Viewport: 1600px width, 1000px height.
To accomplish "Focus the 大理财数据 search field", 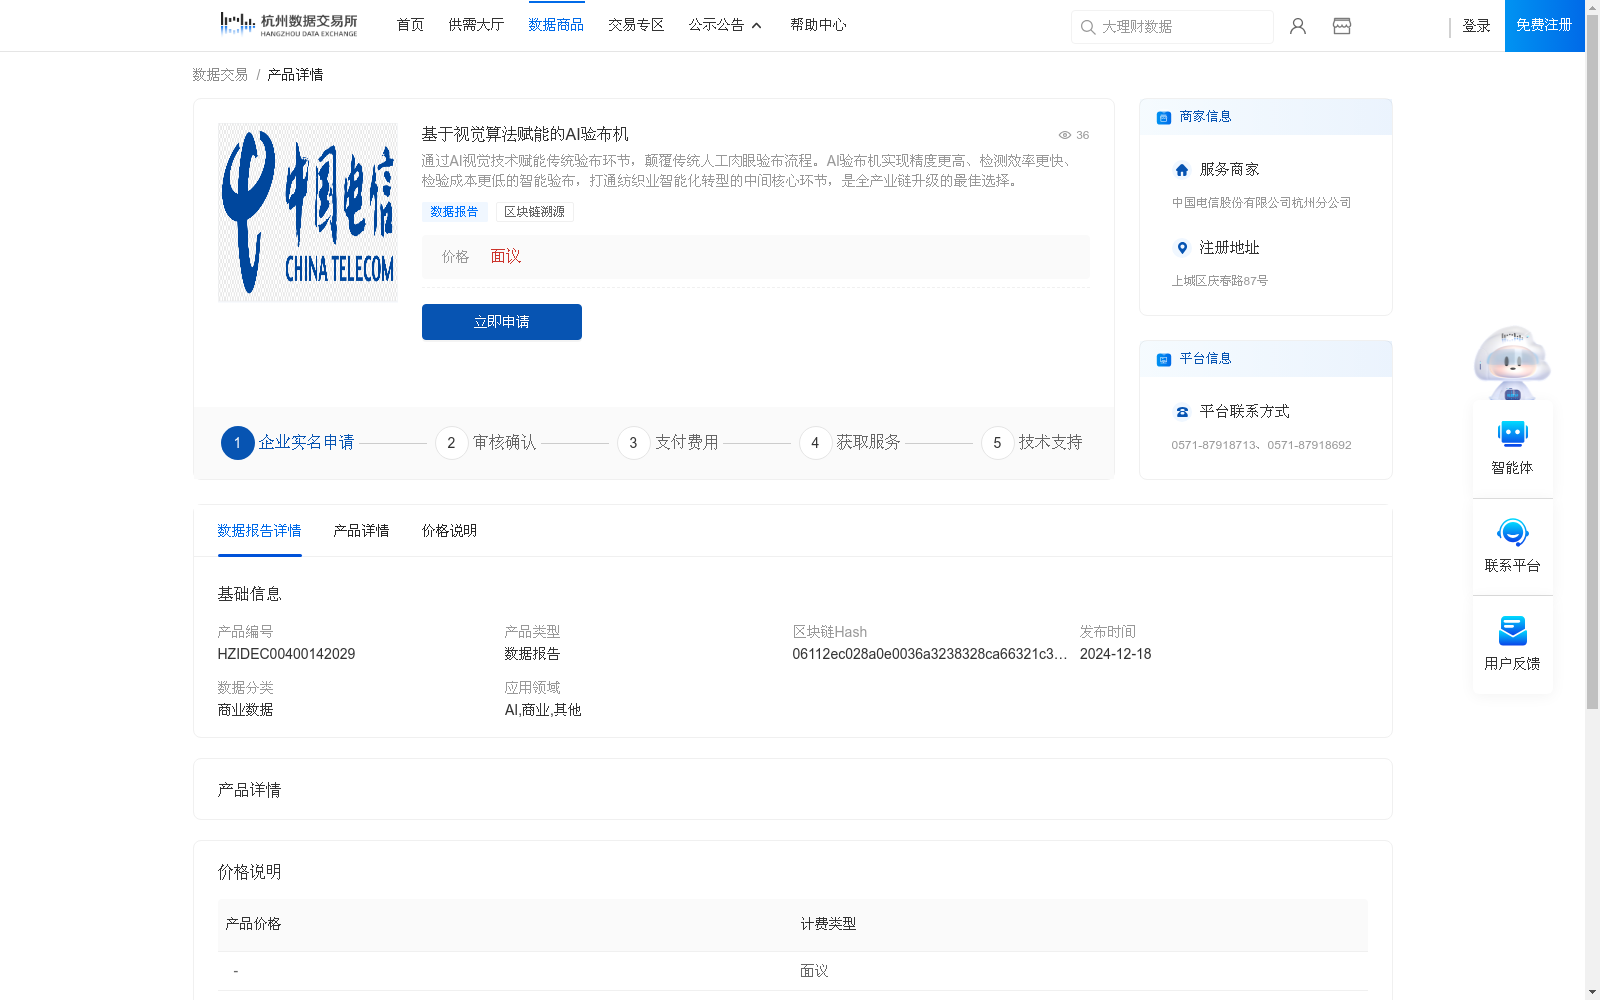I will (x=1172, y=27).
